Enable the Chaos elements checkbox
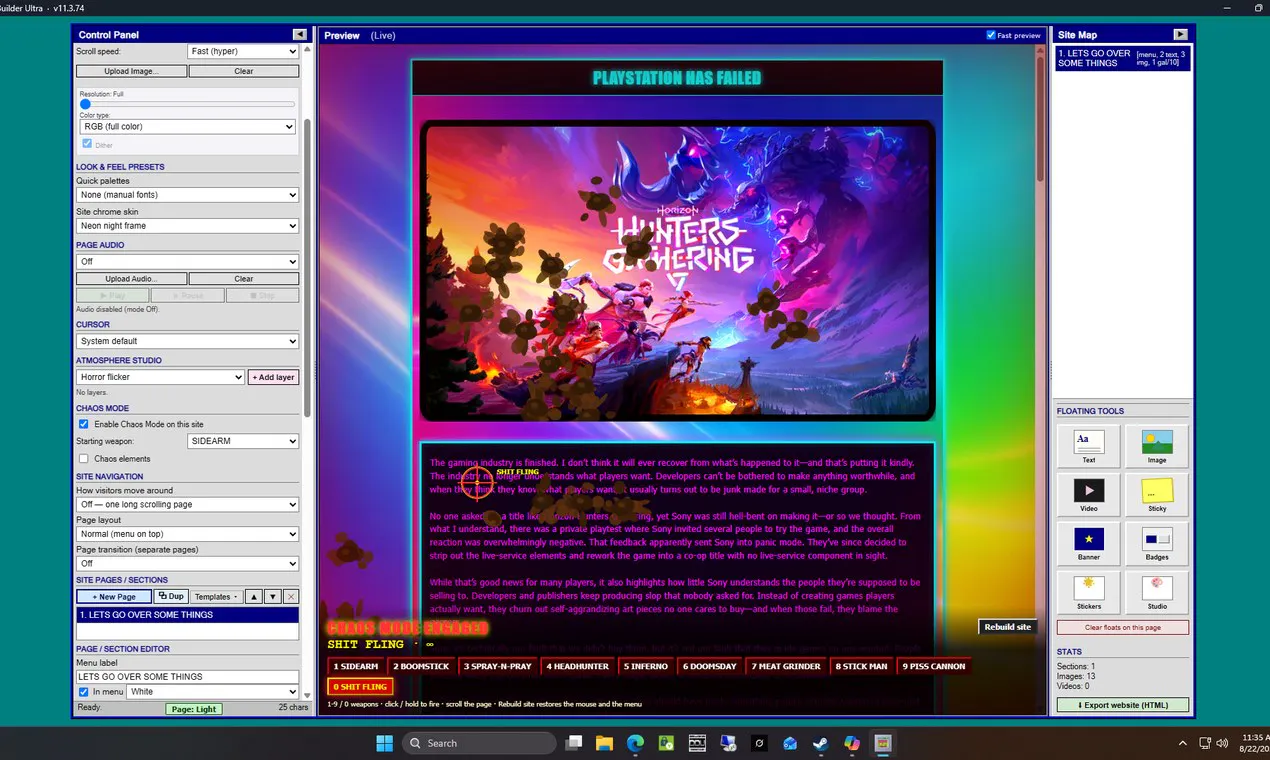Image resolution: width=1270 pixels, height=760 pixels. (84, 459)
